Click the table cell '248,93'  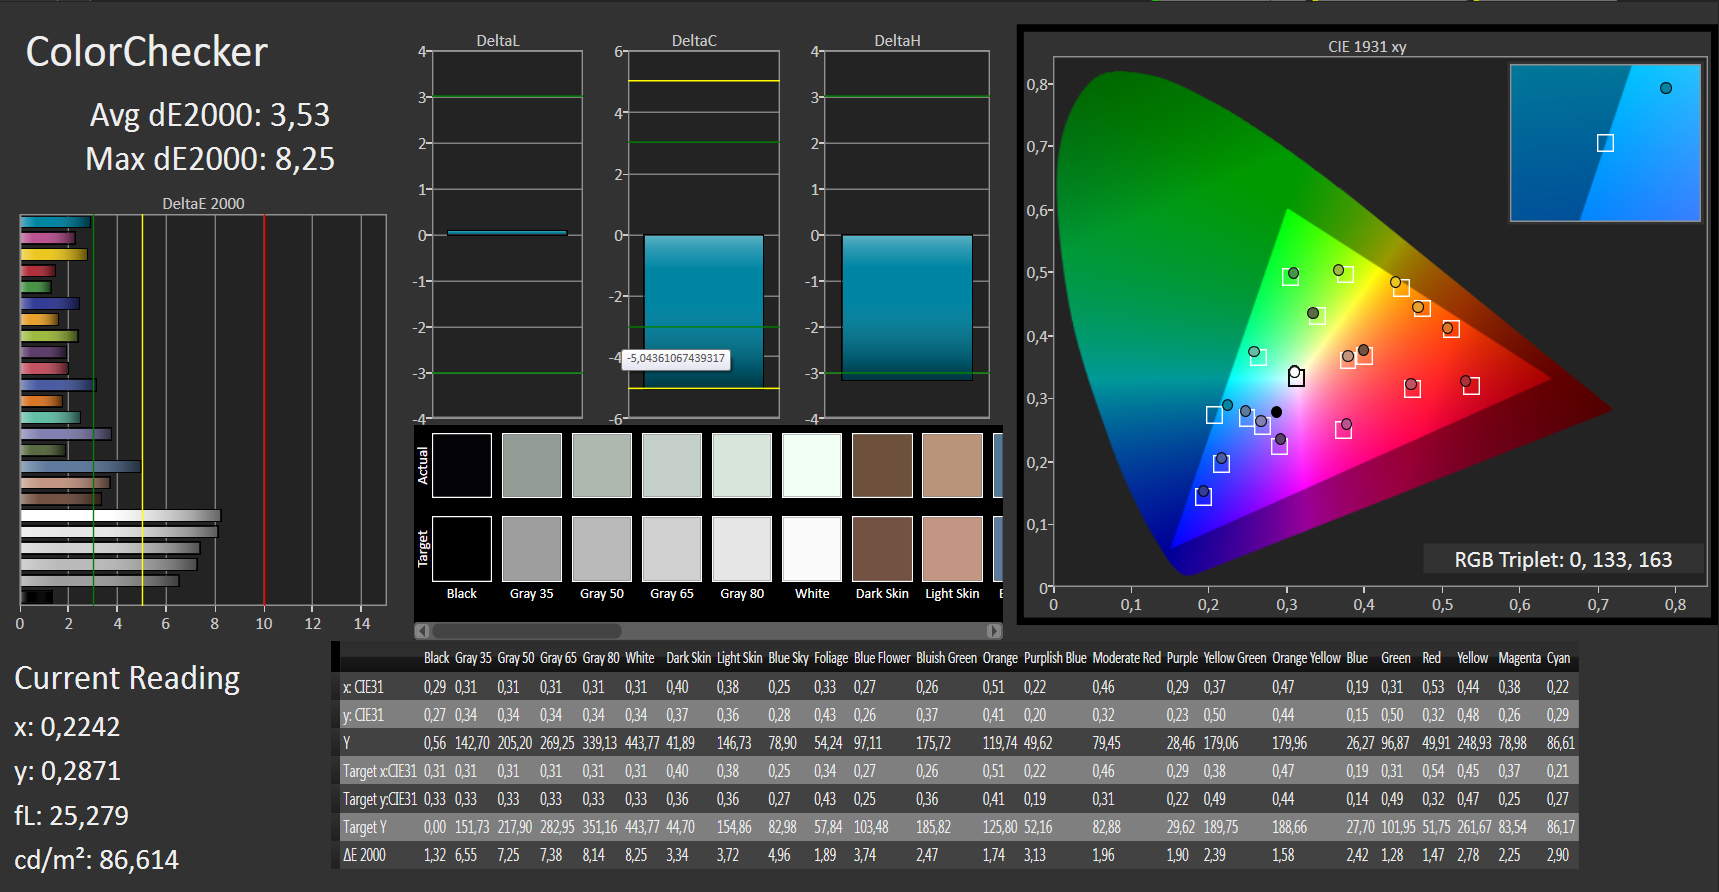tap(1474, 743)
